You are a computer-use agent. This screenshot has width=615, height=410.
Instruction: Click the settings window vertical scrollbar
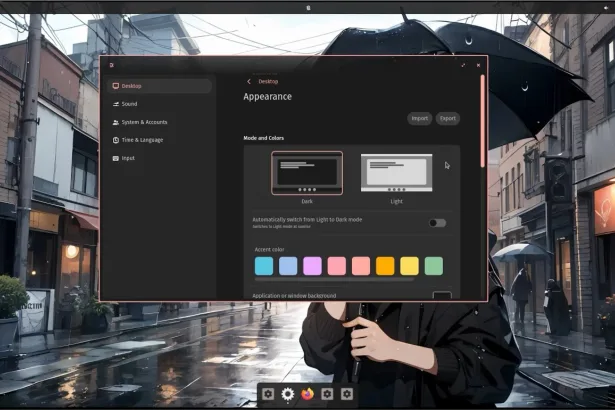tap(483, 120)
